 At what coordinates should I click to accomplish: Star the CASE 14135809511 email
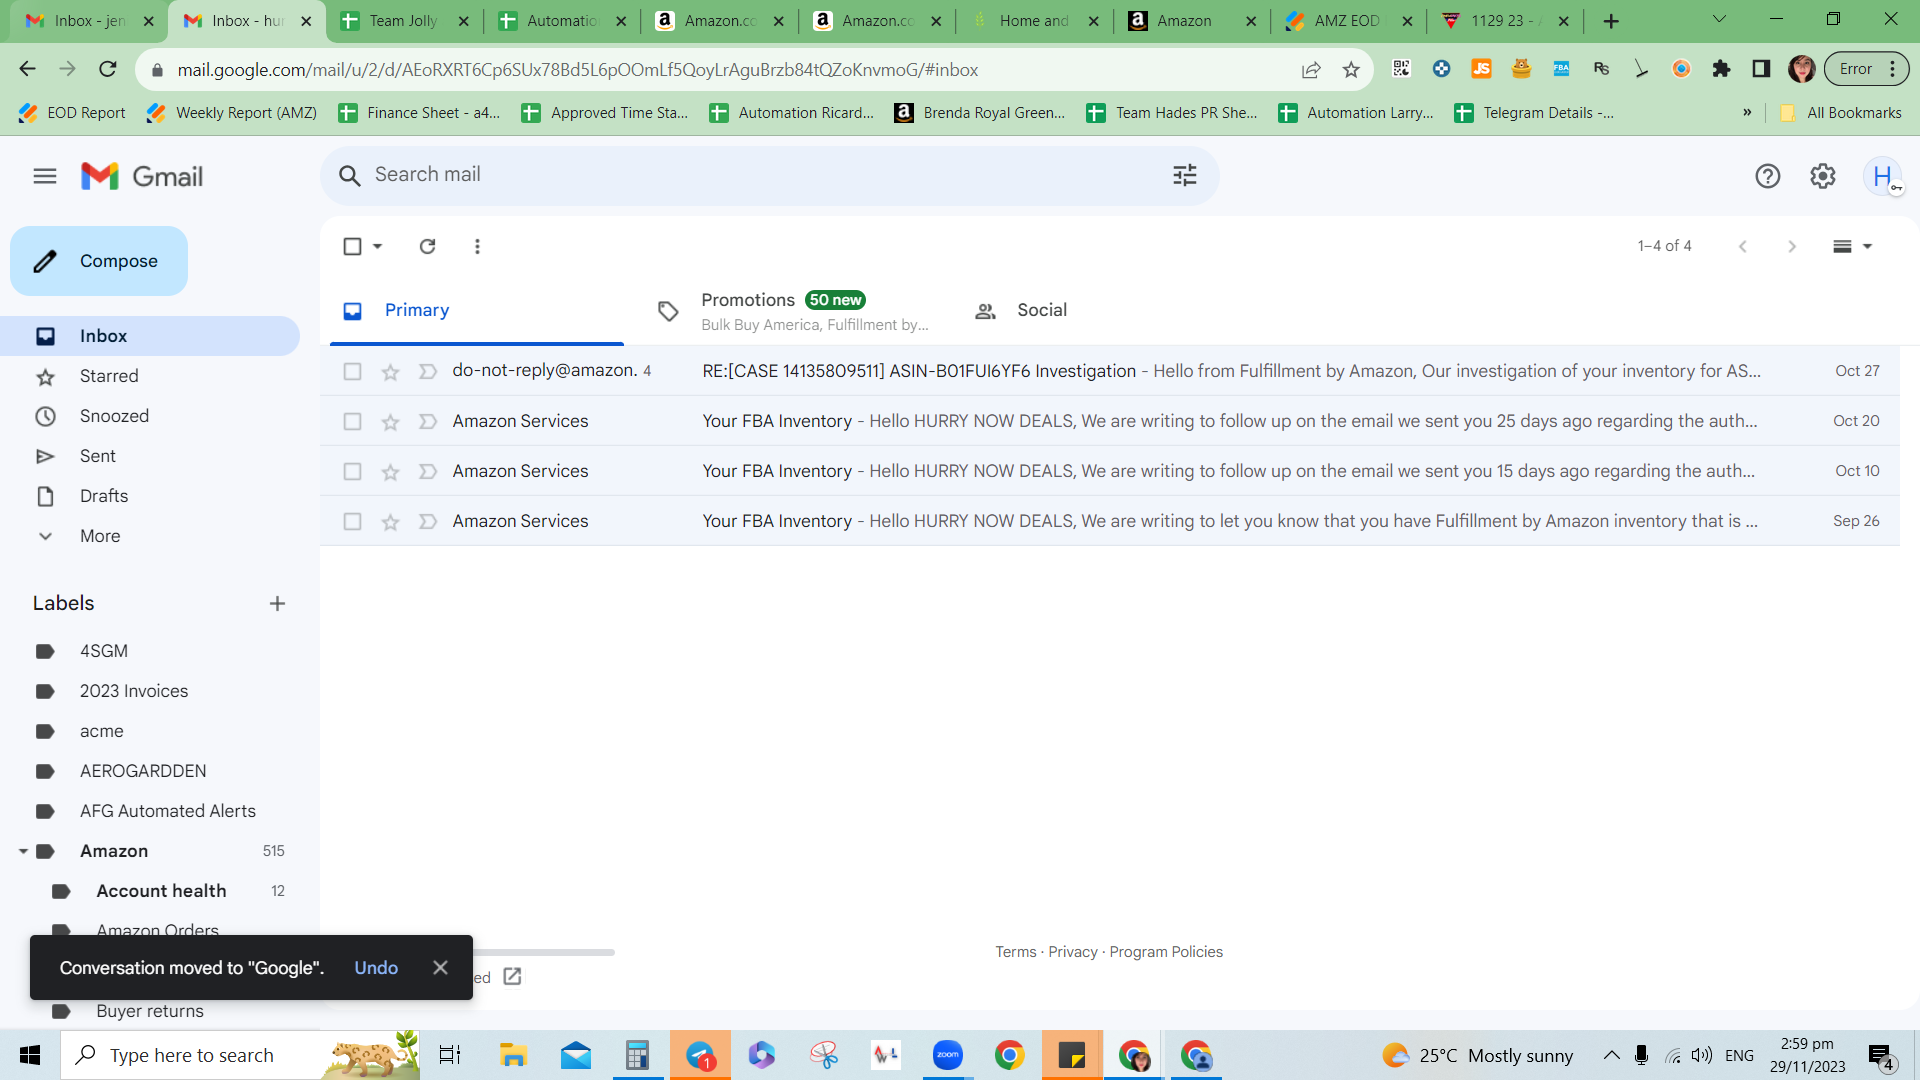pyautogui.click(x=390, y=372)
